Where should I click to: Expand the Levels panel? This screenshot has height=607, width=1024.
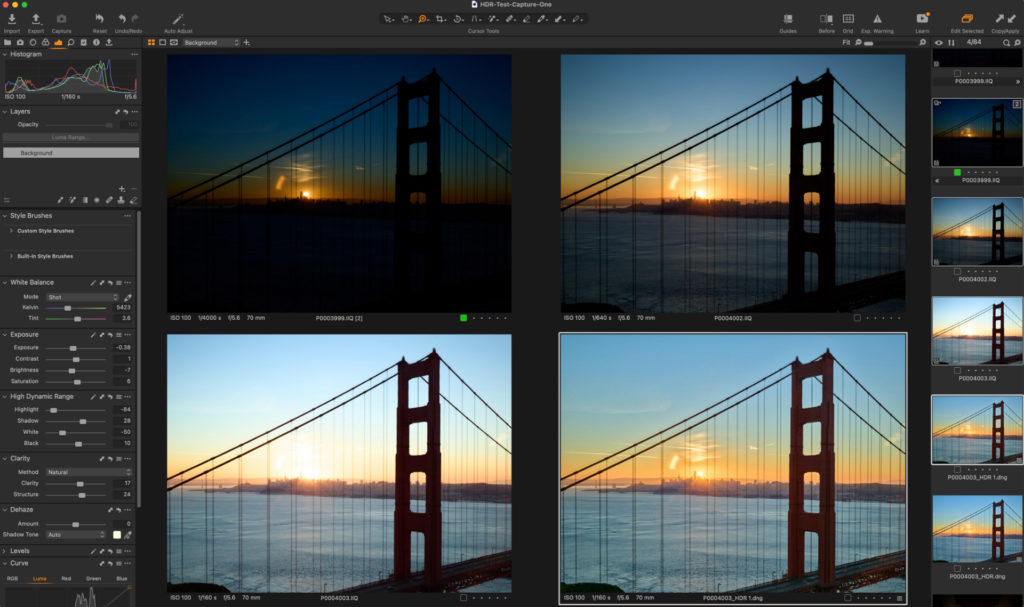5,551
